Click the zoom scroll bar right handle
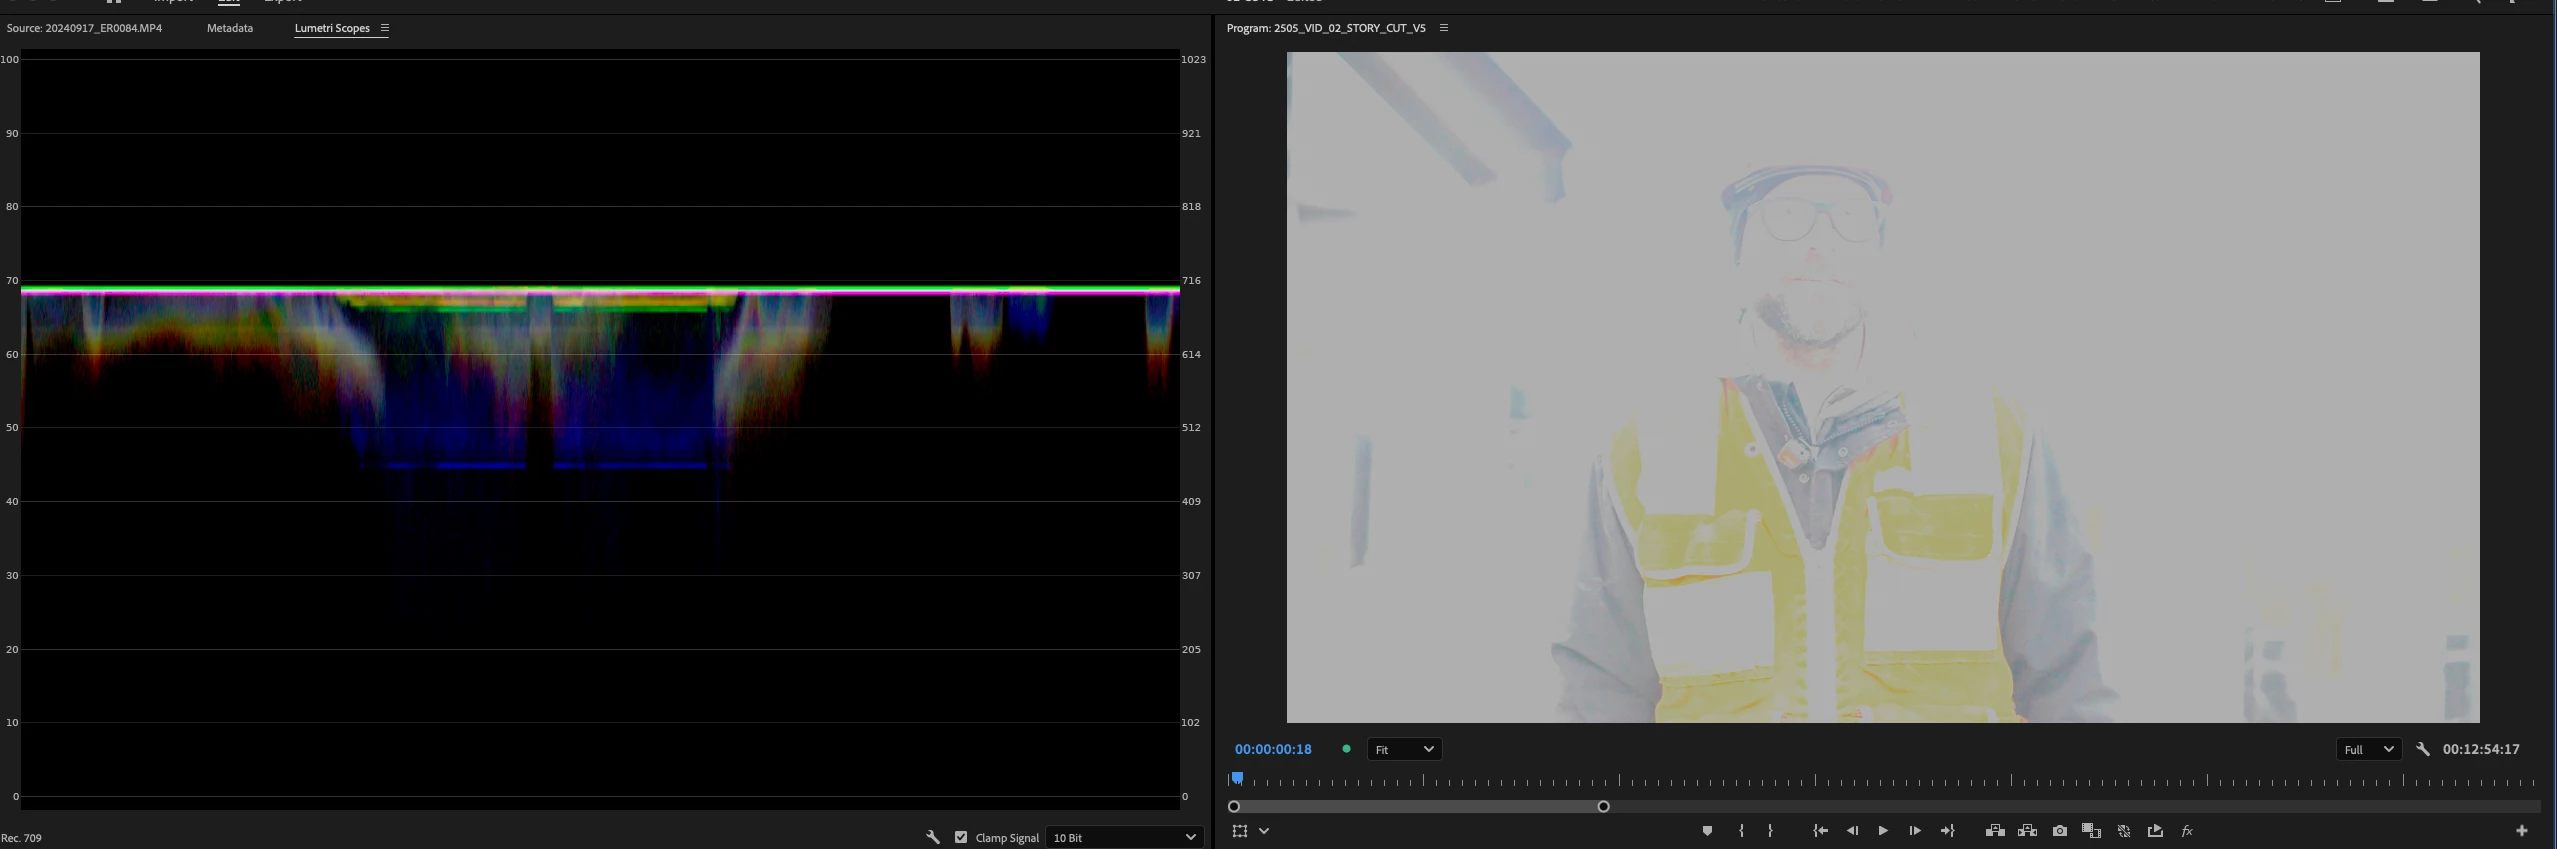Image resolution: width=2557 pixels, height=849 pixels. point(1604,806)
